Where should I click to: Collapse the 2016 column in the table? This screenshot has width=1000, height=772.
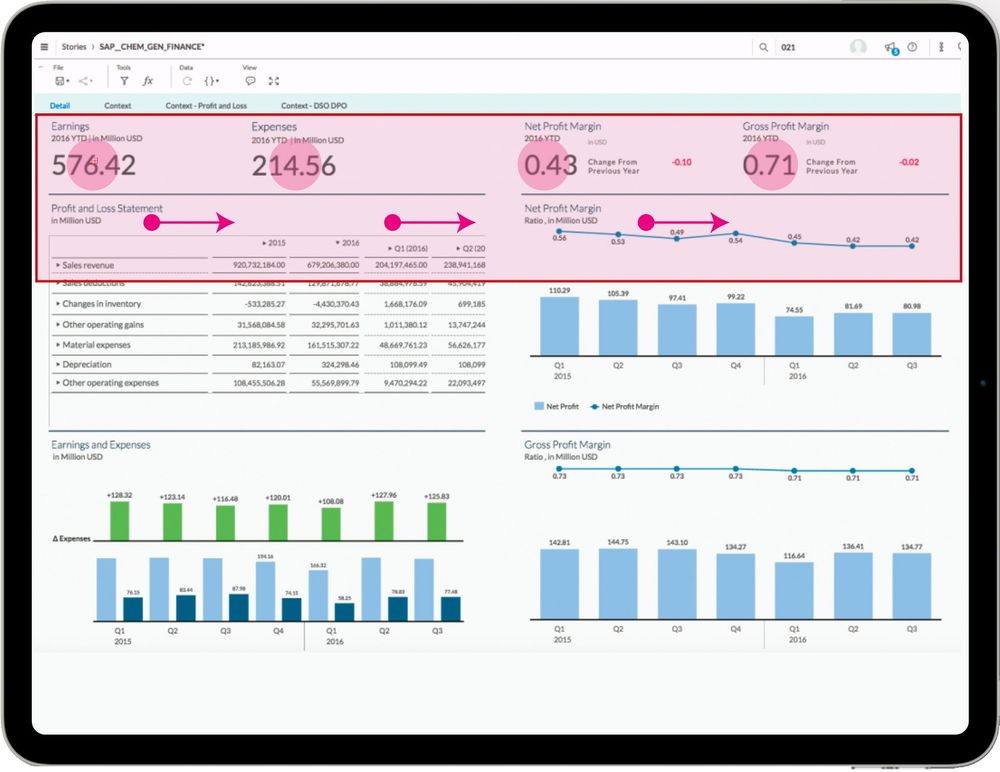tap(341, 242)
